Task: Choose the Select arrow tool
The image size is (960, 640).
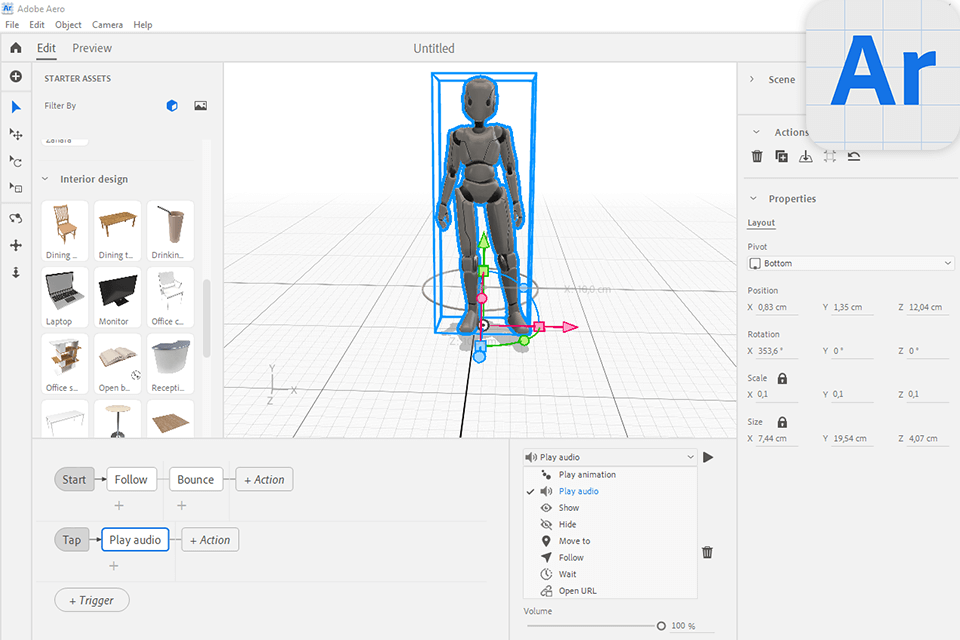Action: tap(16, 107)
